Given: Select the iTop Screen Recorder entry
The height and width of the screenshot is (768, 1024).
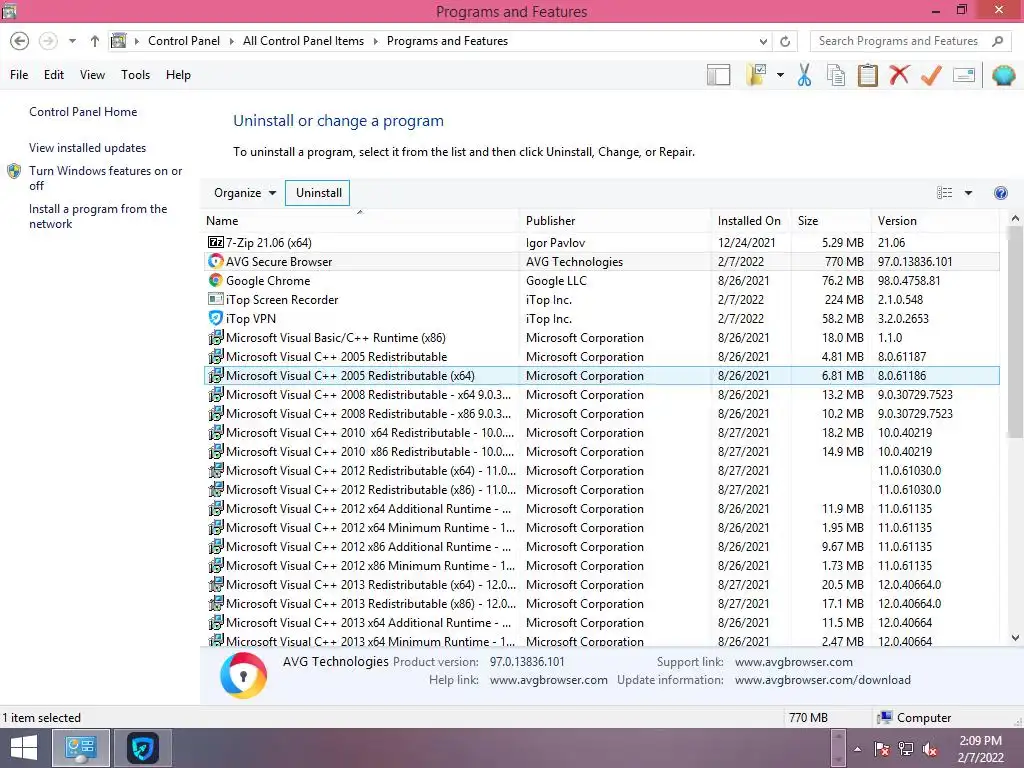Looking at the screenshot, I should [601, 299].
